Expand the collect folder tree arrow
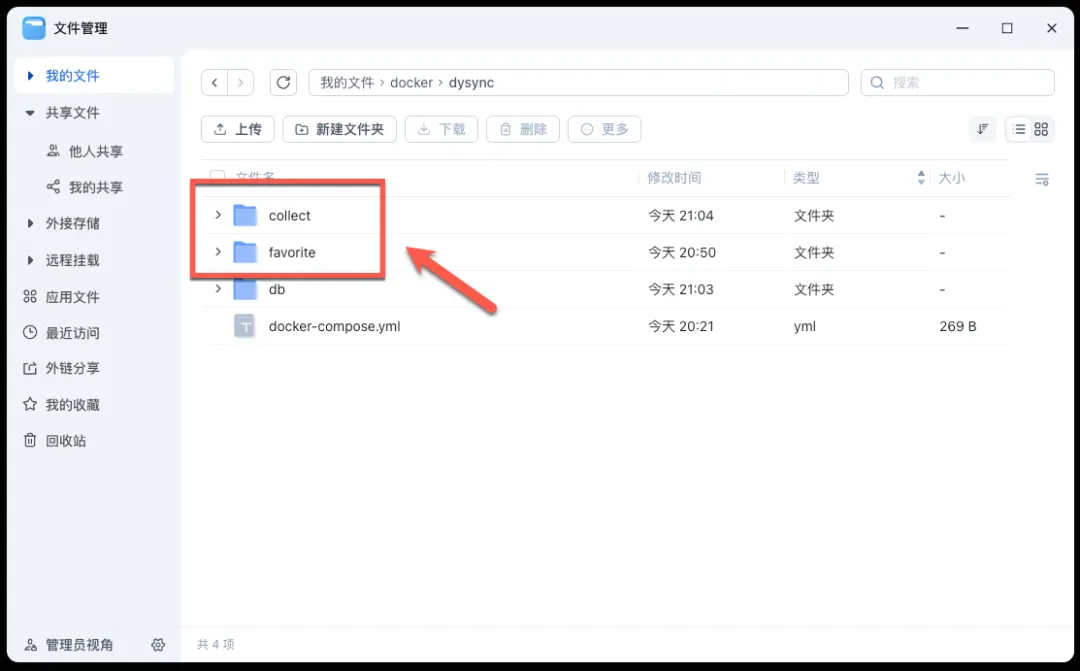Image resolution: width=1080 pixels, height=671 pixels. coord(218,215)
